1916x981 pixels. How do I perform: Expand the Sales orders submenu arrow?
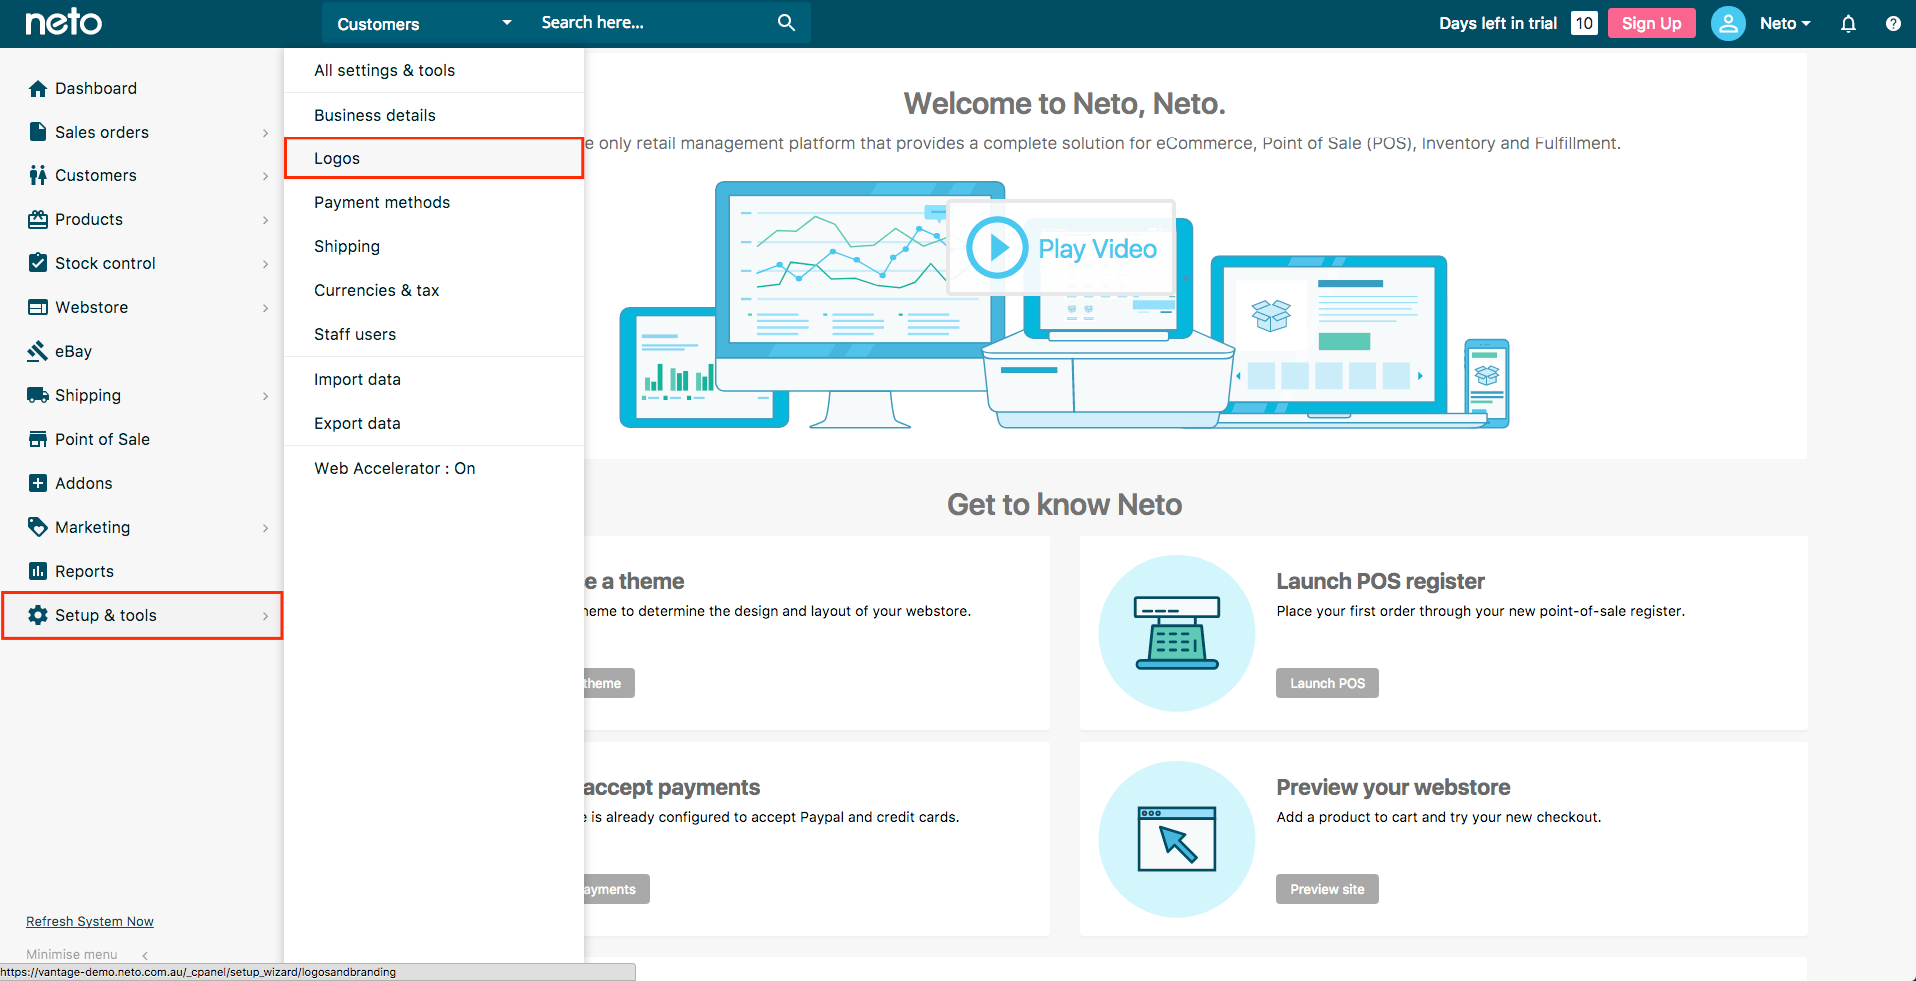point(265,133)
